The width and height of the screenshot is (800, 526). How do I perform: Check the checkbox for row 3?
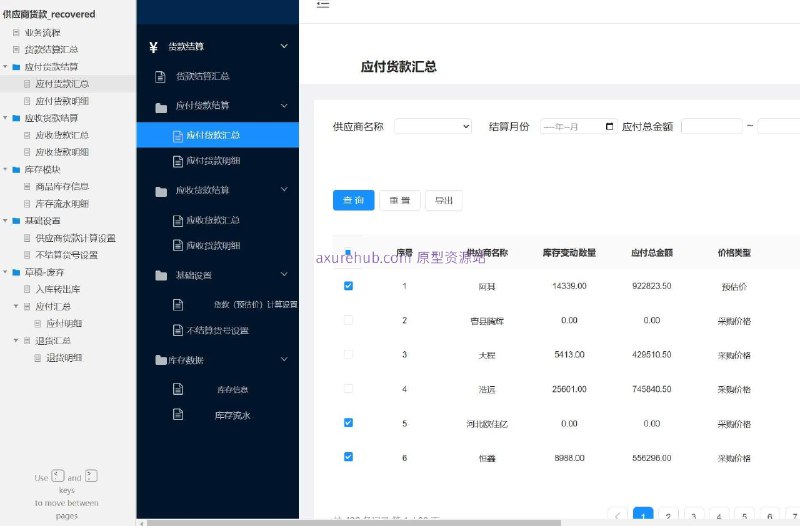click(348, 354)
